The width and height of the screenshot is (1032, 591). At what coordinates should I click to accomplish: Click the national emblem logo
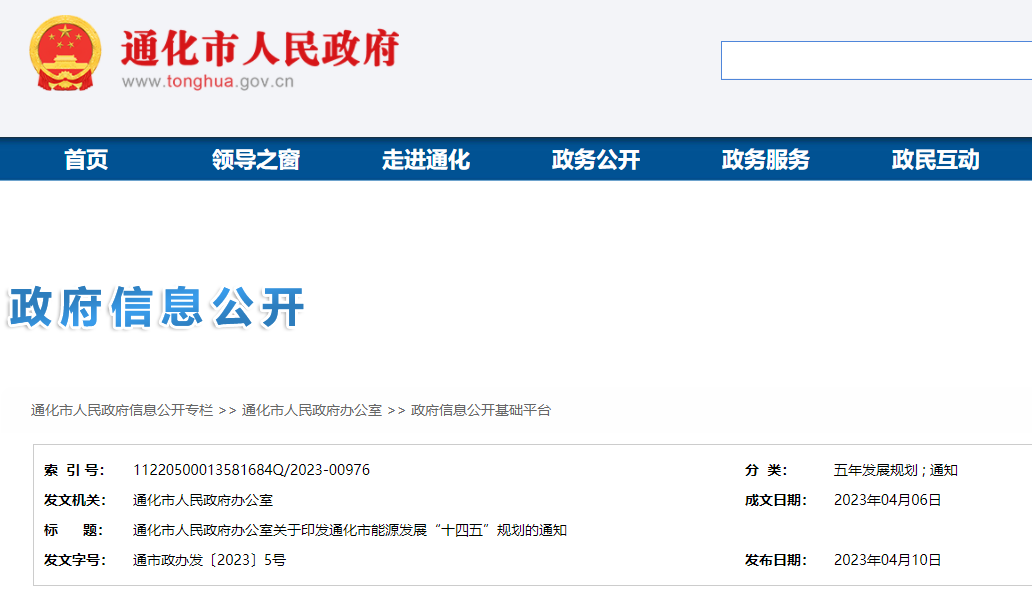[x=65, y=54]
